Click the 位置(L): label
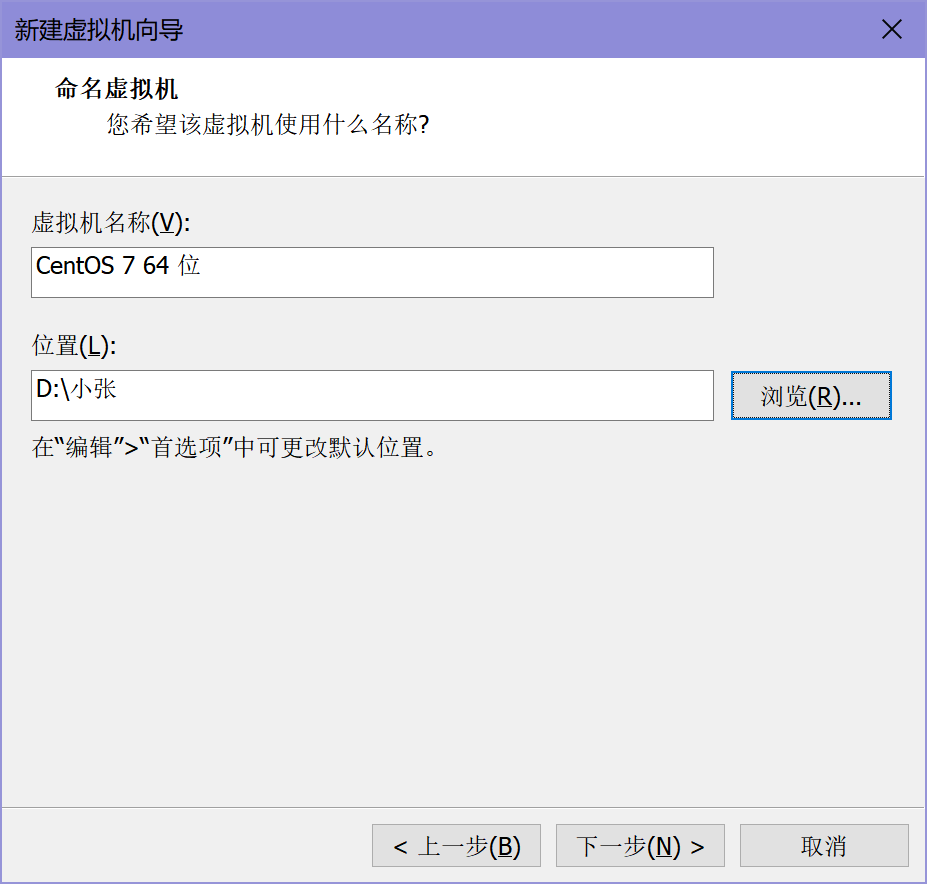 click(x=73, y=345)
